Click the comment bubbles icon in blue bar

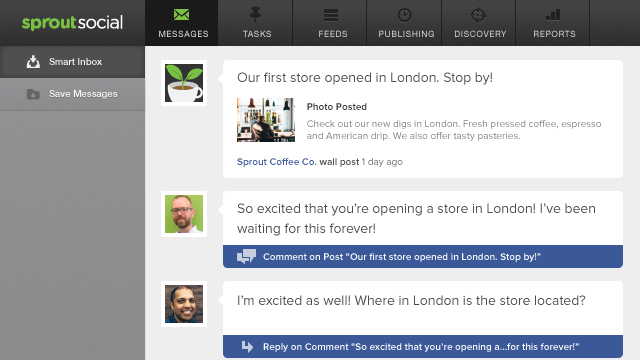click(246, 256)
